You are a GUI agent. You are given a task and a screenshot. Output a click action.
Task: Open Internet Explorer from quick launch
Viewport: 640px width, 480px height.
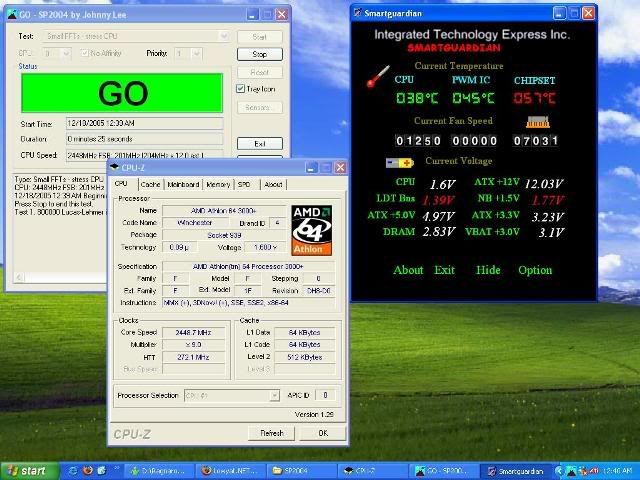click(x=74, y=471)
